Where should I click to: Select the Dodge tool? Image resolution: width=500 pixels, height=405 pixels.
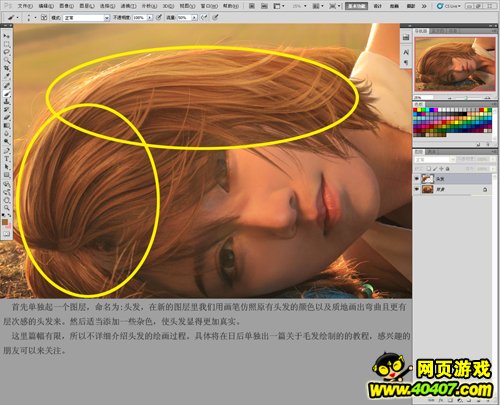point(6,142)
